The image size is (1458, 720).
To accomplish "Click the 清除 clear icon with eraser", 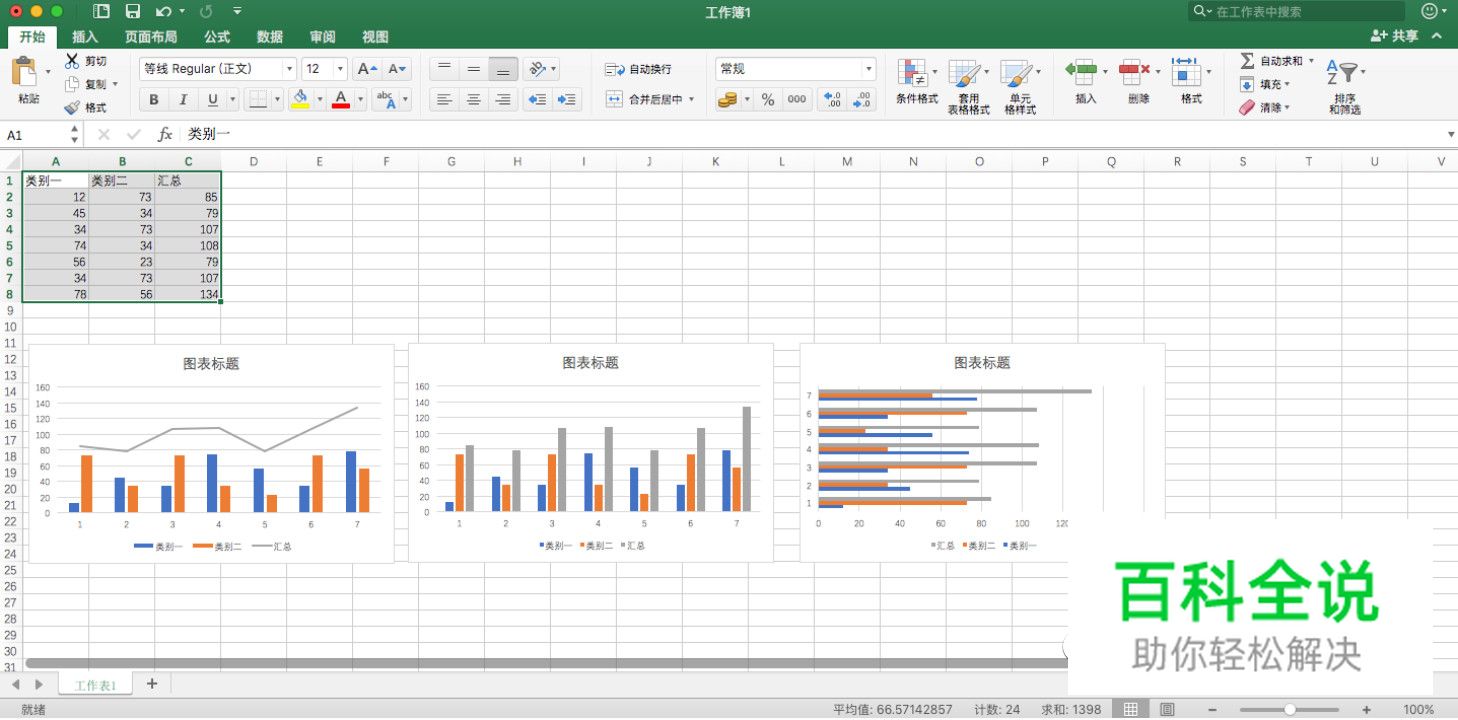I will (1246, 107).
